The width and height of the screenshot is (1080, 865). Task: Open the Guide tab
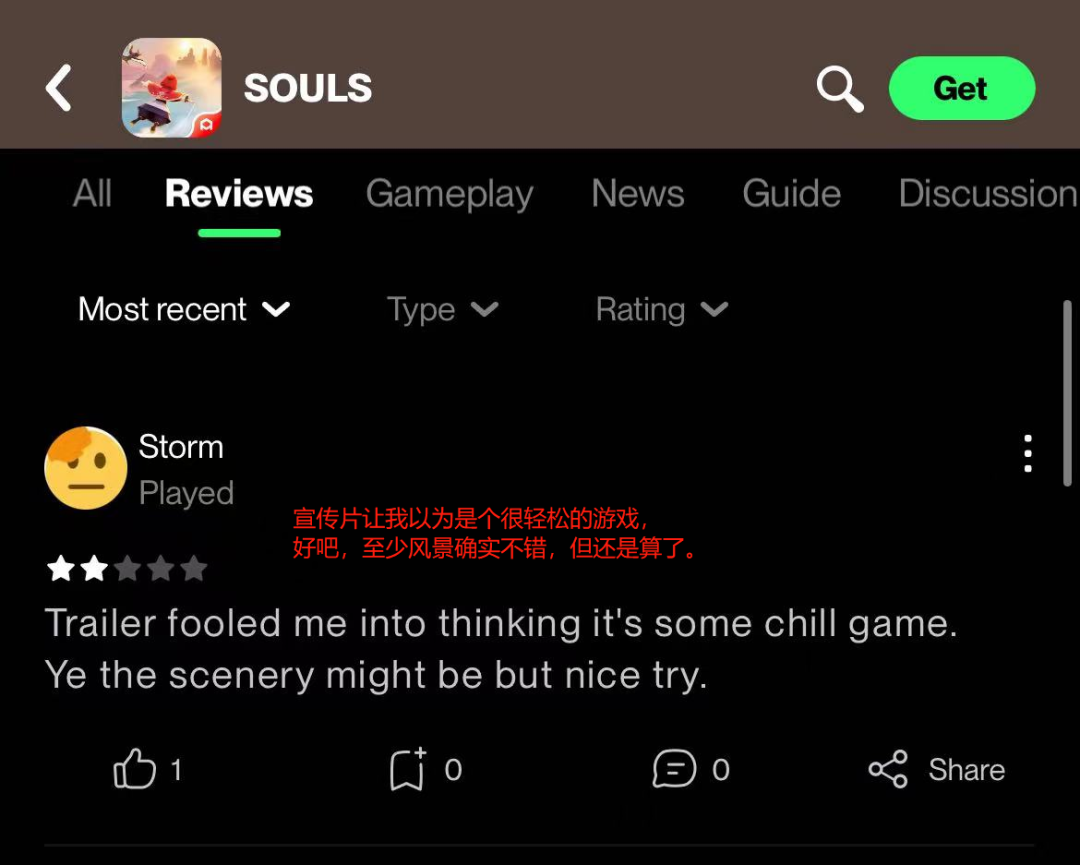(x=791, y=194)
